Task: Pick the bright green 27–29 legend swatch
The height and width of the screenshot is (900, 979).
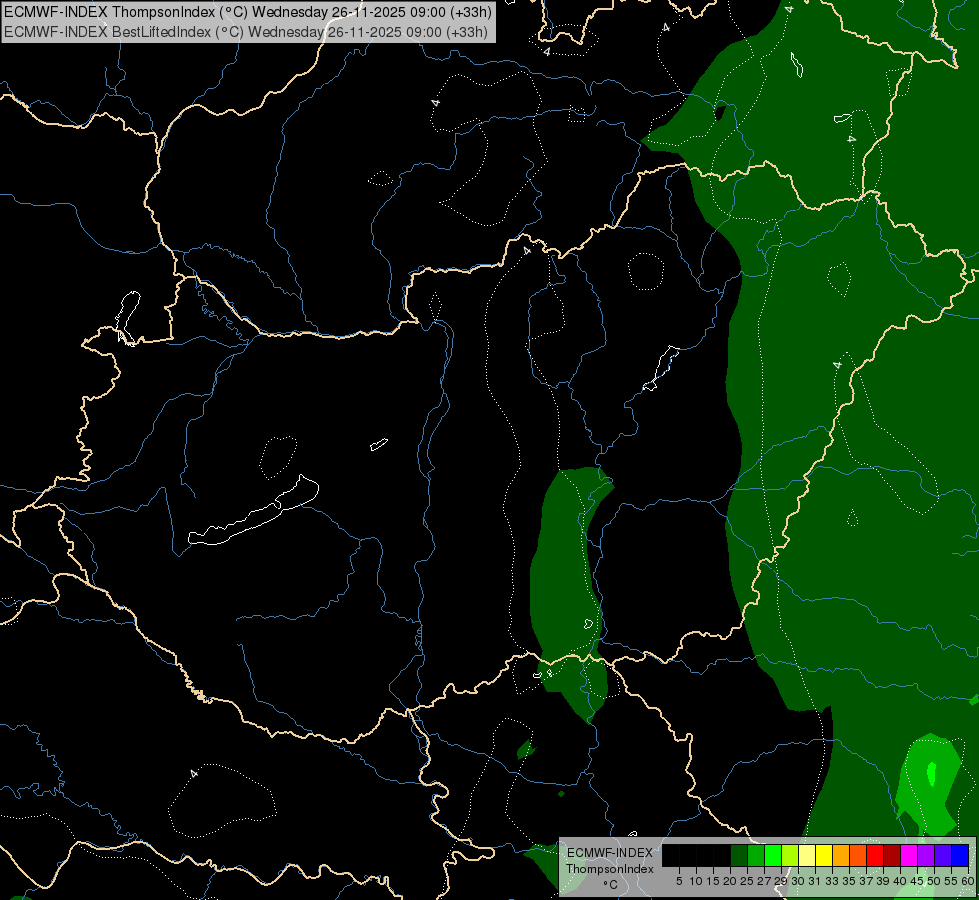Action: pyautogui.click(x=773, y=855)
